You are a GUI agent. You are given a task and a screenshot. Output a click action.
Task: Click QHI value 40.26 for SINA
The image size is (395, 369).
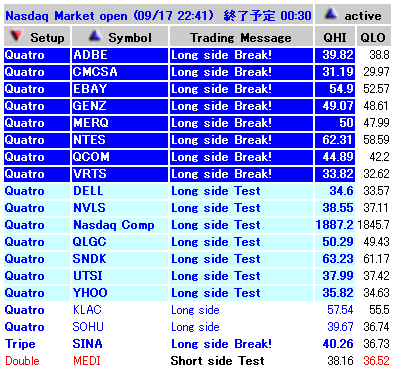(x=338, y=344)
